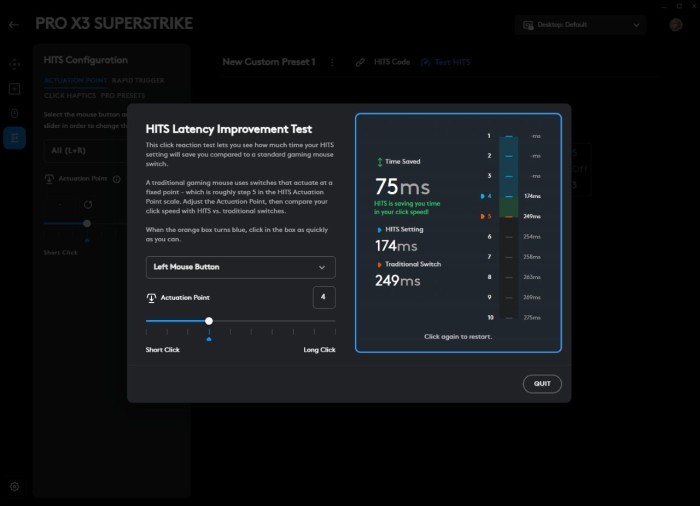Click the settings gear icon in the sidebar
The width and height of the screenshot is (700, 506).
pyautogui.click(x=14, y=486)
